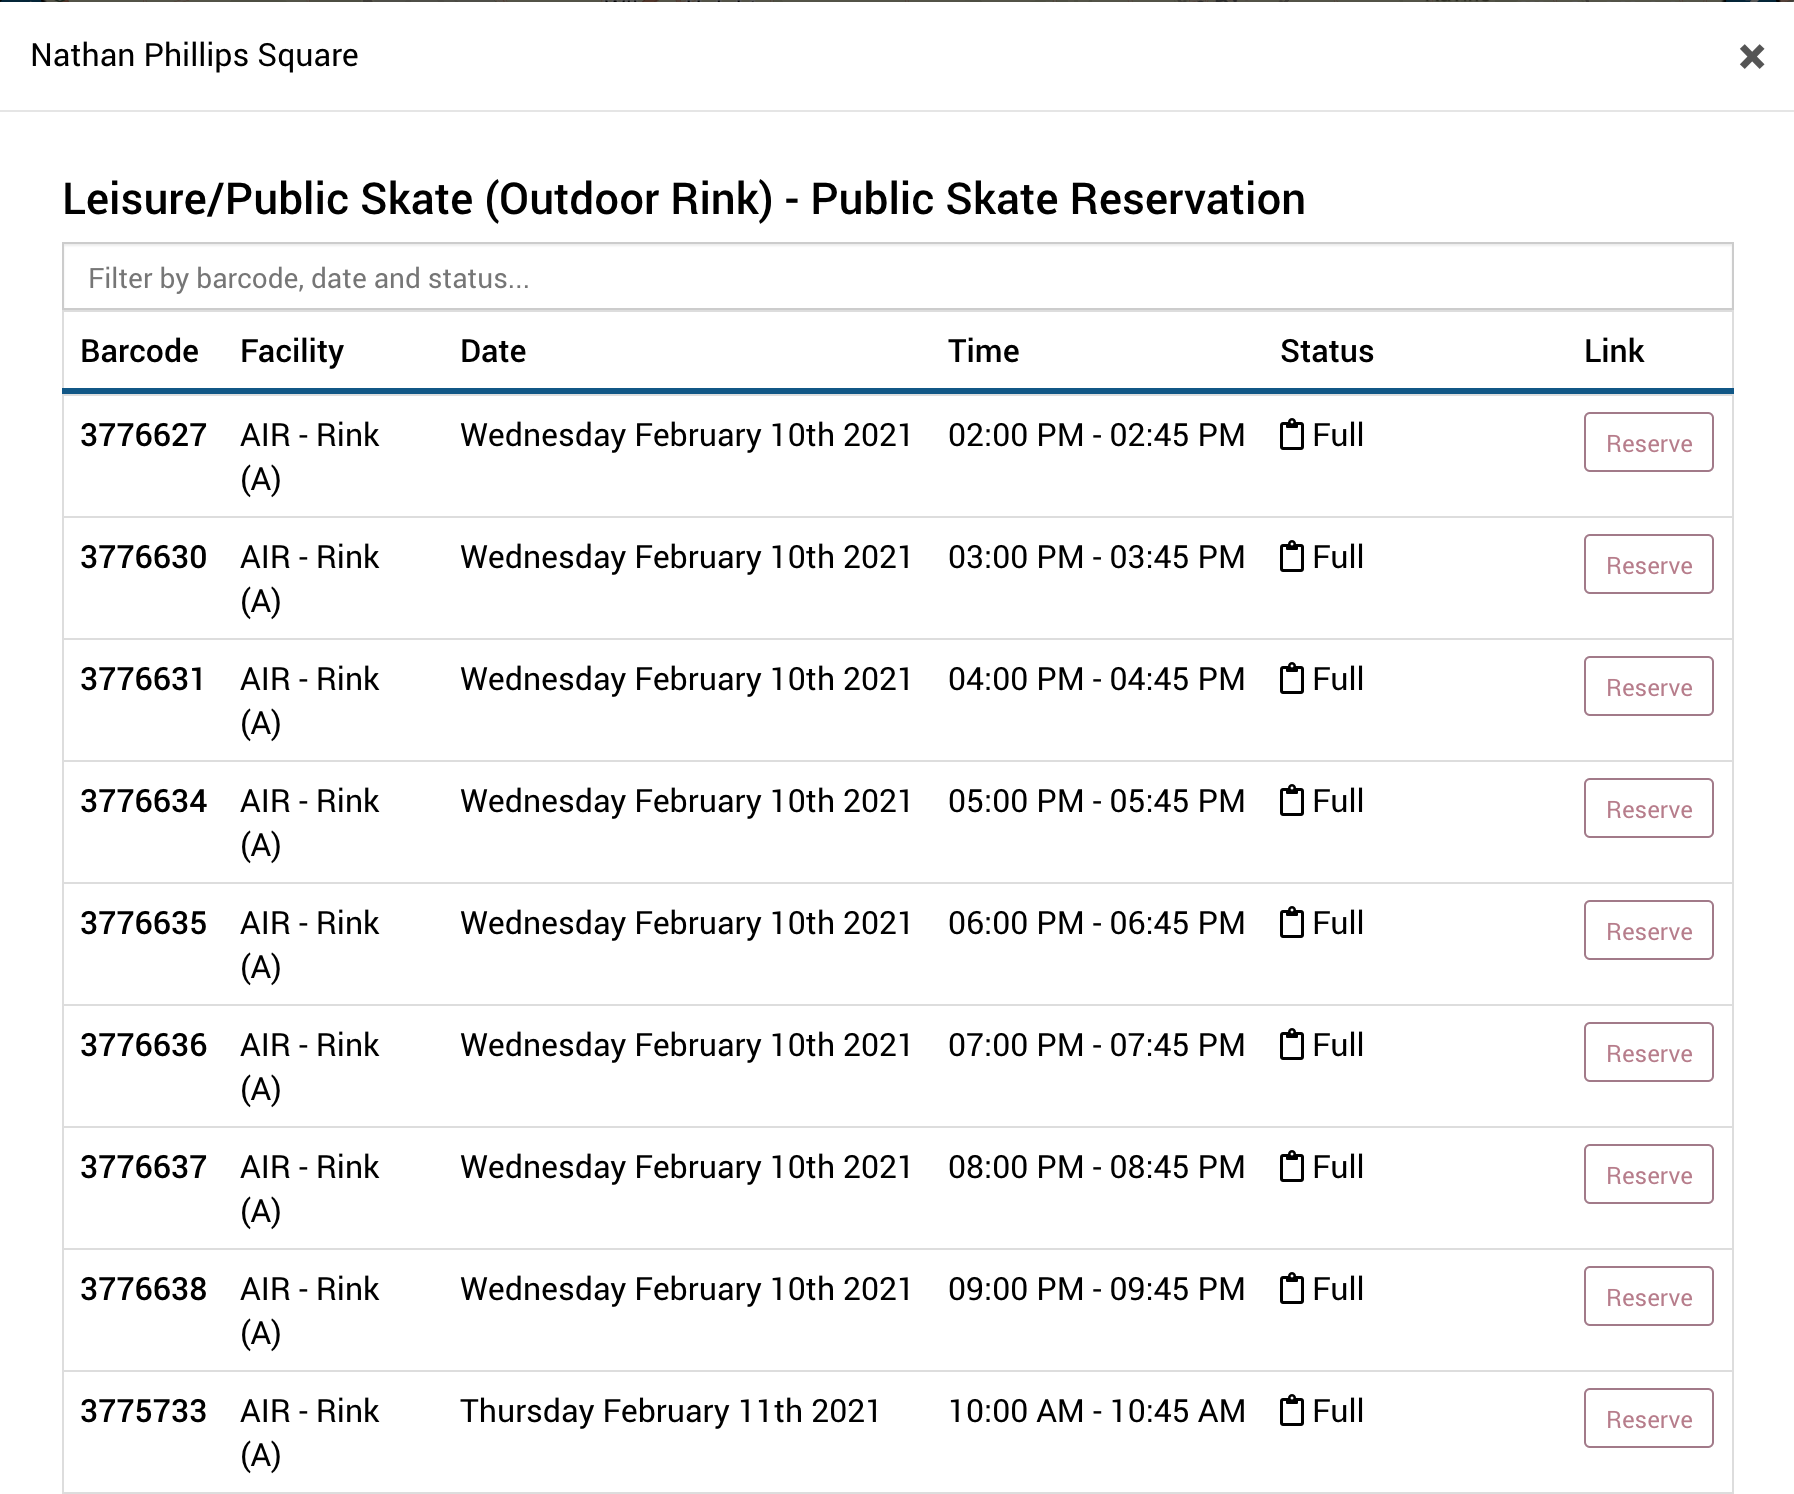Click clipboard icon for barcode 3776638 status
The image size is (1794, 1494).
pyautogui.click(x=1292, y=1288)
